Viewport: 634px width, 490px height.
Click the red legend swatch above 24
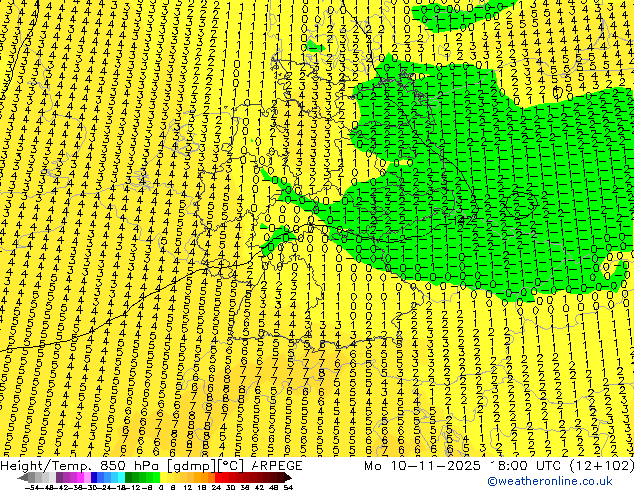click(x=218, y=478)
